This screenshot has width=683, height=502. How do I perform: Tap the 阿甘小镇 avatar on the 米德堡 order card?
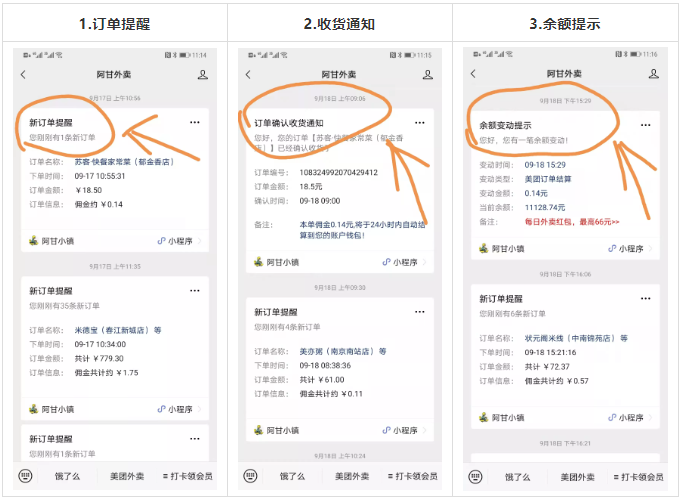[34, 409]
